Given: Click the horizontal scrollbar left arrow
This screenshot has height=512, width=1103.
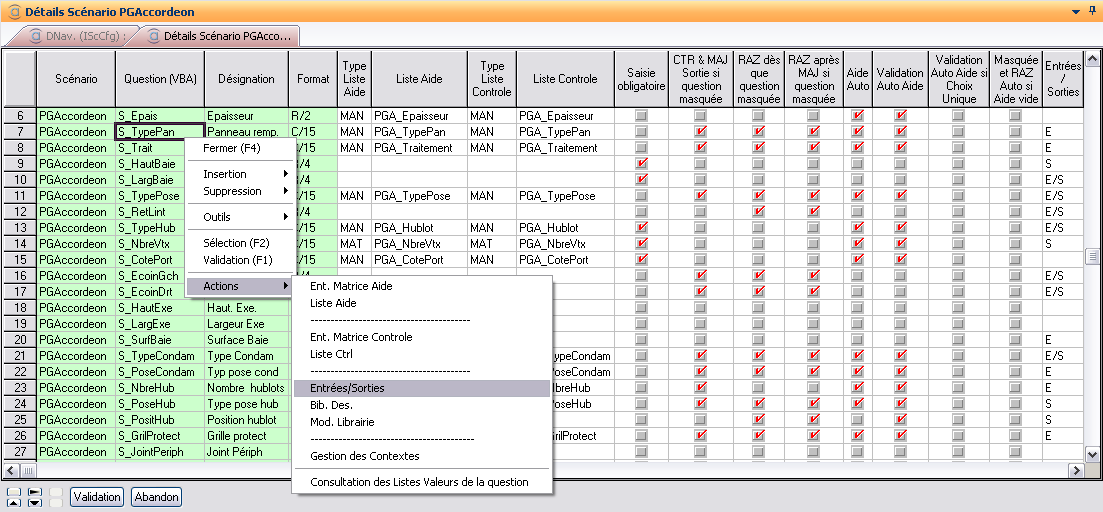Looking at the screenshot, I should (x=11, y=470).
